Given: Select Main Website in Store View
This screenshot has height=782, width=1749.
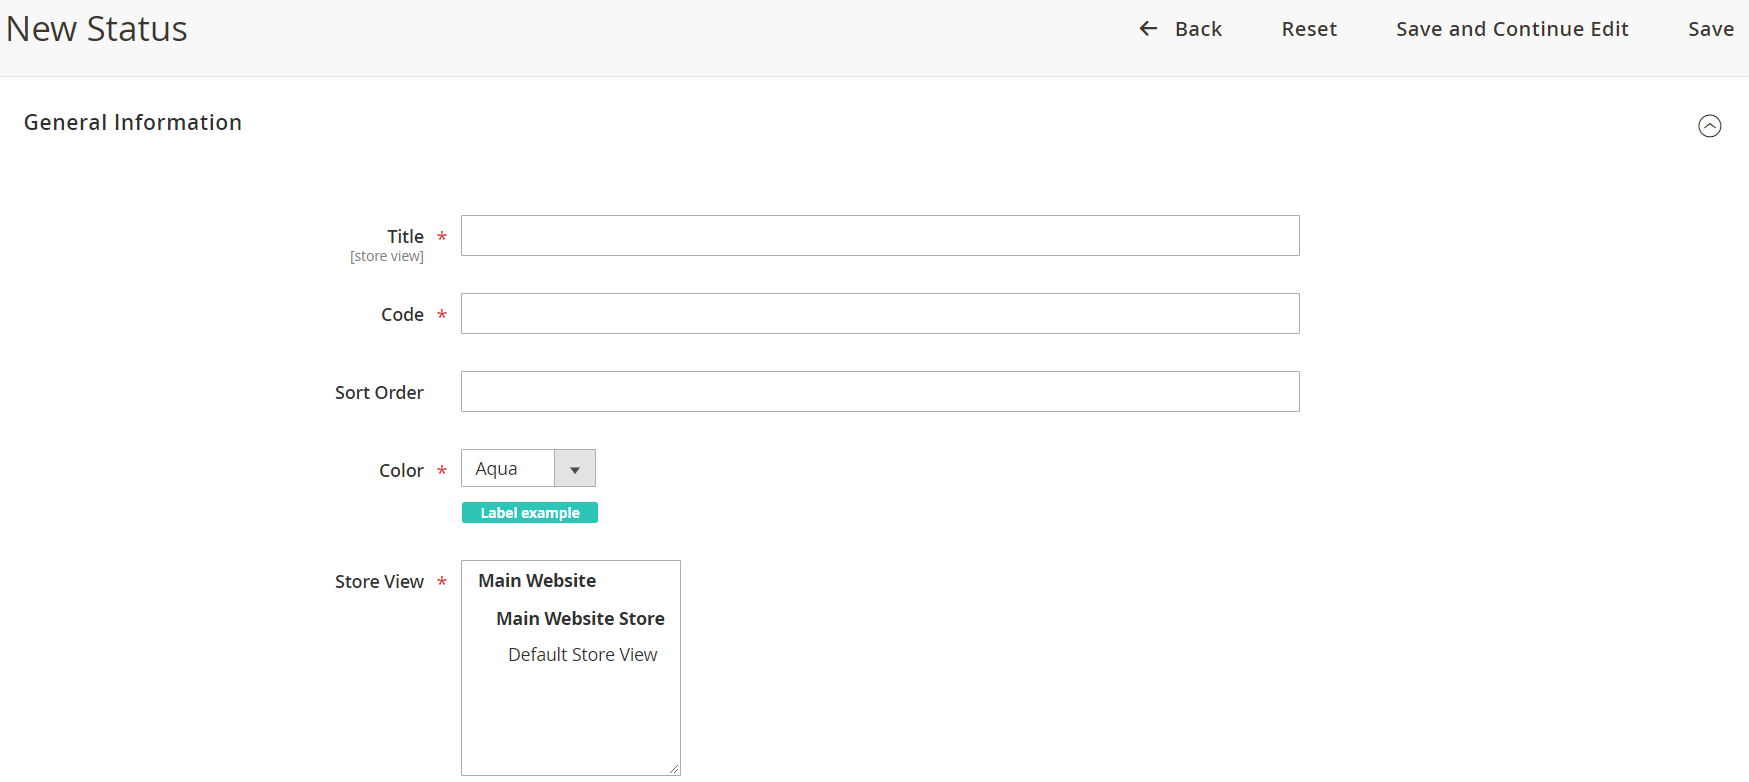Looking at the screenshot, I should [x=537, y=581].
